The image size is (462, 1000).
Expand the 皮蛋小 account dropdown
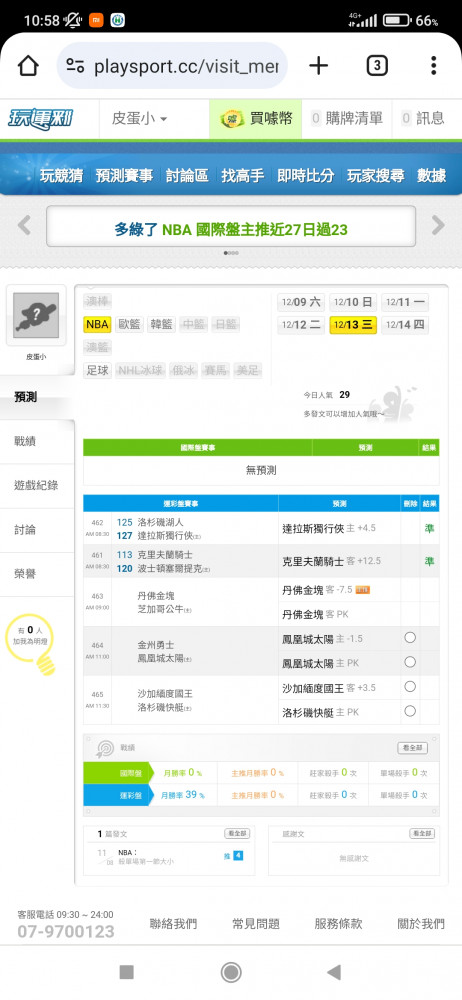pyautogui.click(x=139, y=119)
